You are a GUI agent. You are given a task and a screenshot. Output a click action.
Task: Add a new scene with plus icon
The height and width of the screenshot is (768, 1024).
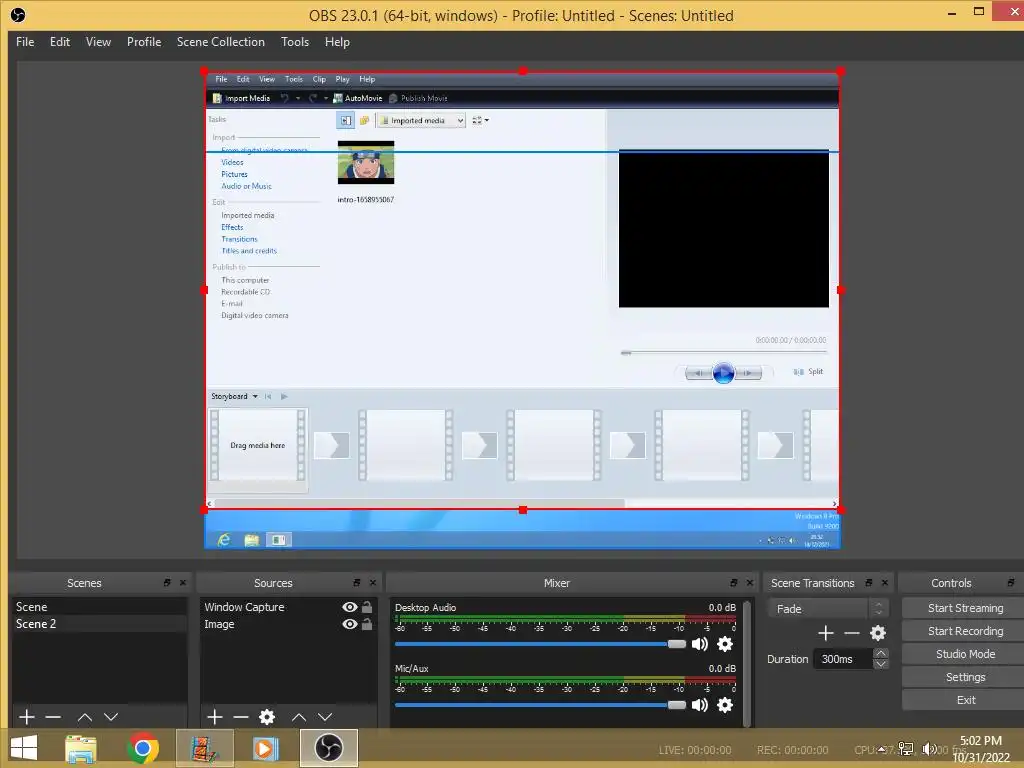coord(27,717)
